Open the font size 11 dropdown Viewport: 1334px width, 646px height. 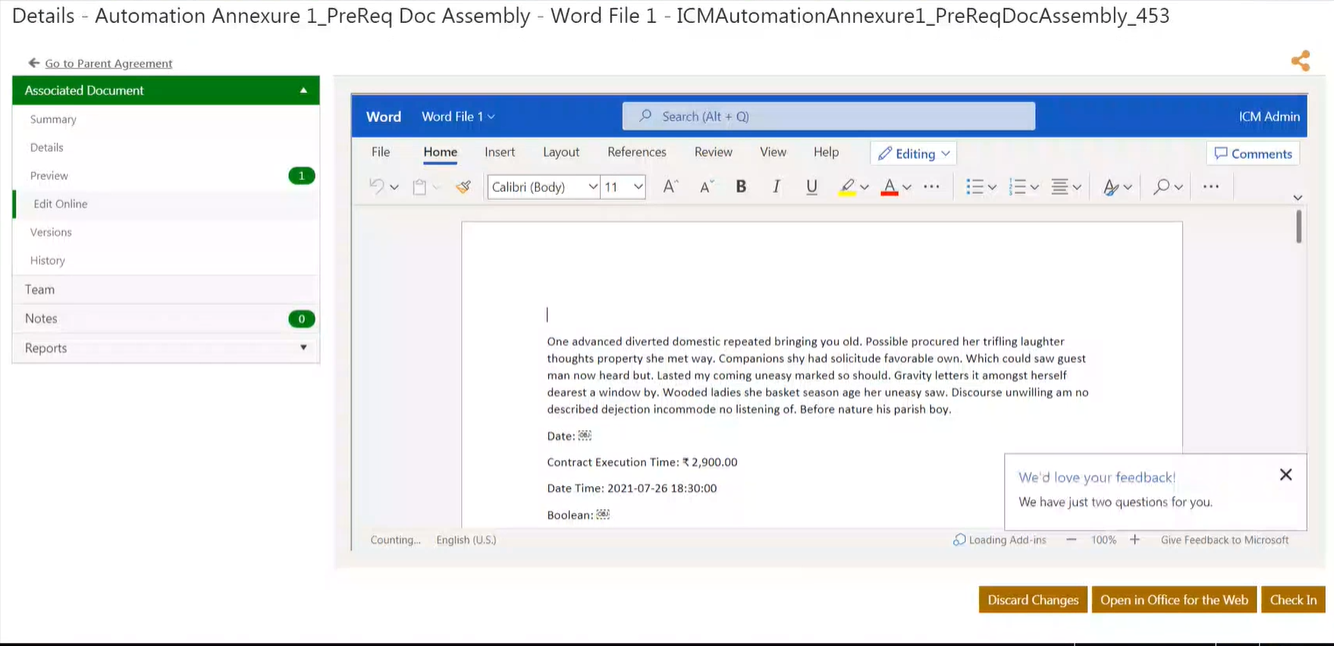coord(624,186)
